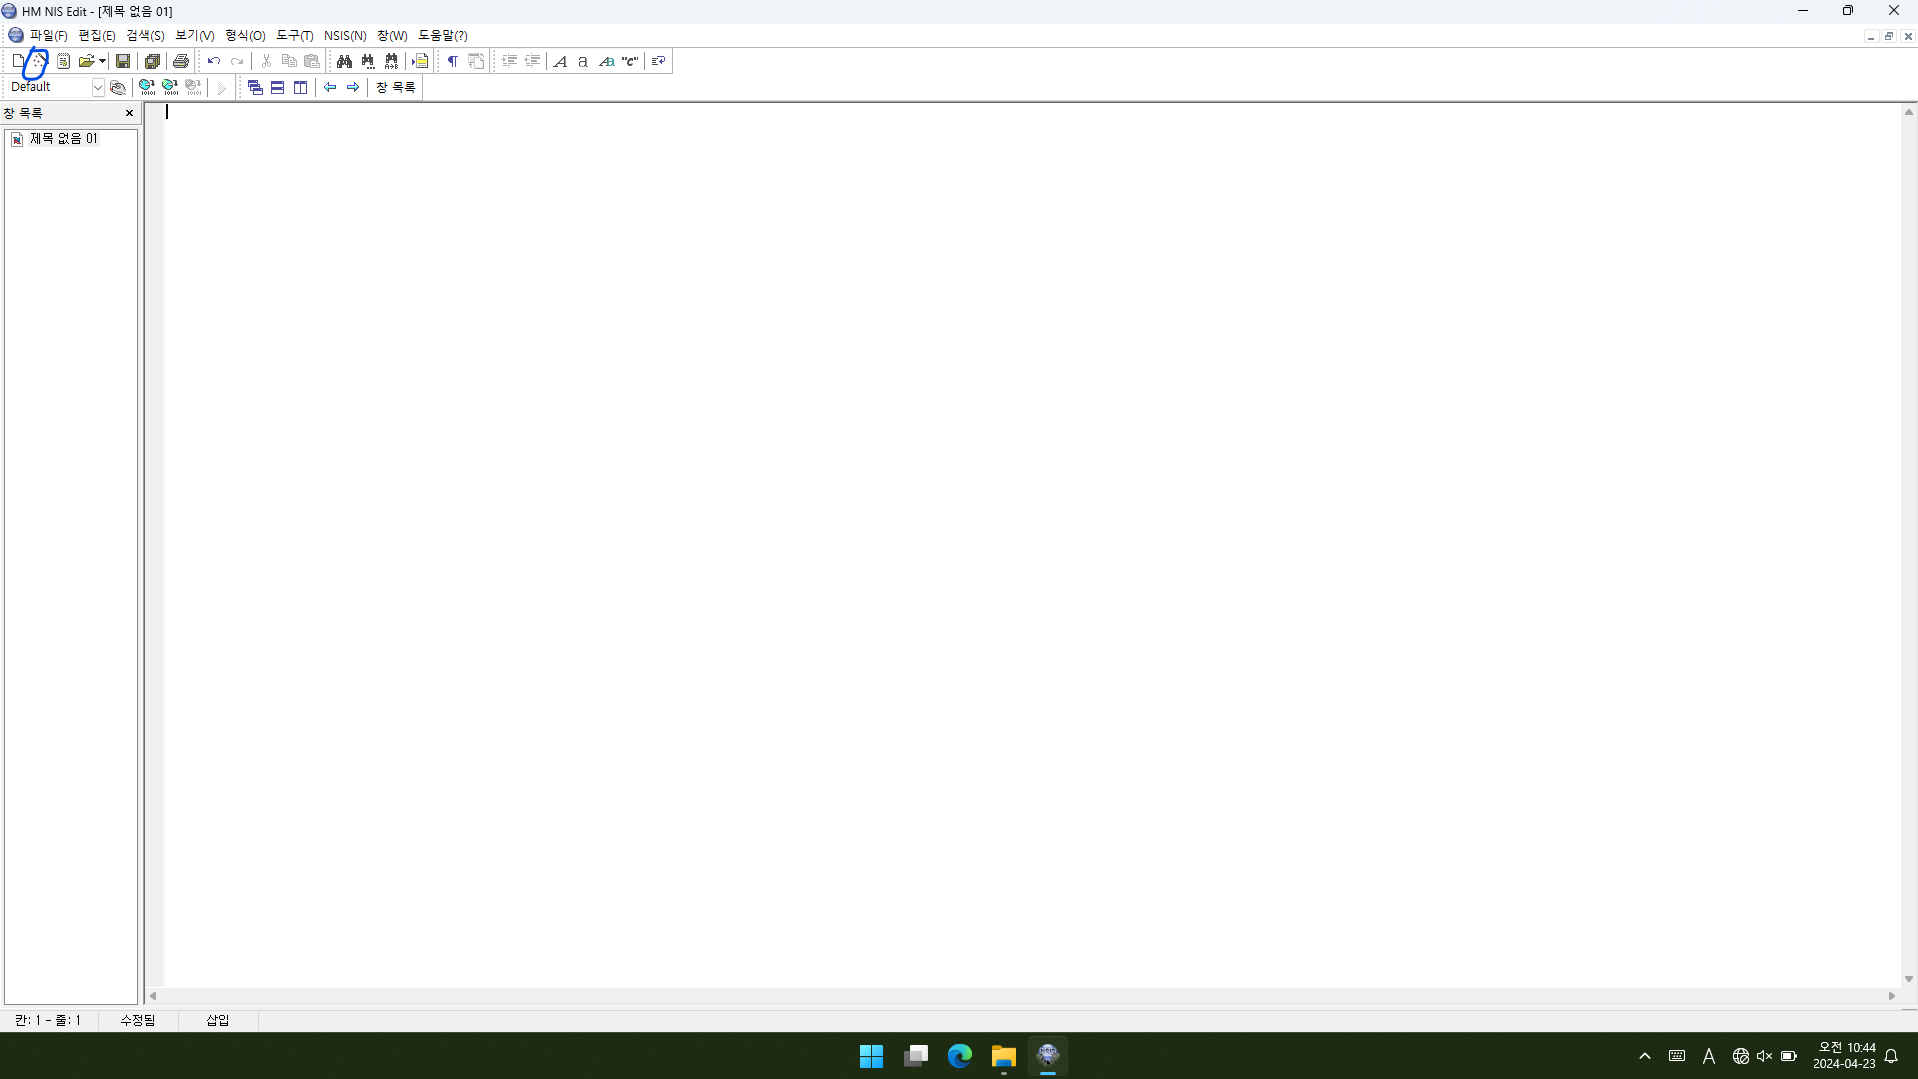Toggle special characters (pilcrow) display
Image resolution: width=1918 pixels, height=1079 pixels.
453,61
